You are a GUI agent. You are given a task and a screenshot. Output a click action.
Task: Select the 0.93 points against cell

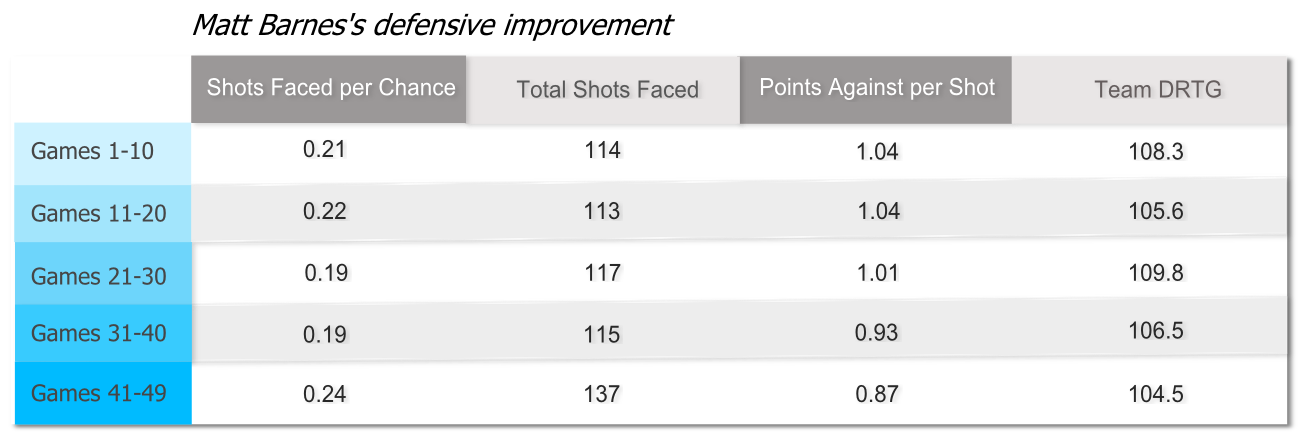876,334
